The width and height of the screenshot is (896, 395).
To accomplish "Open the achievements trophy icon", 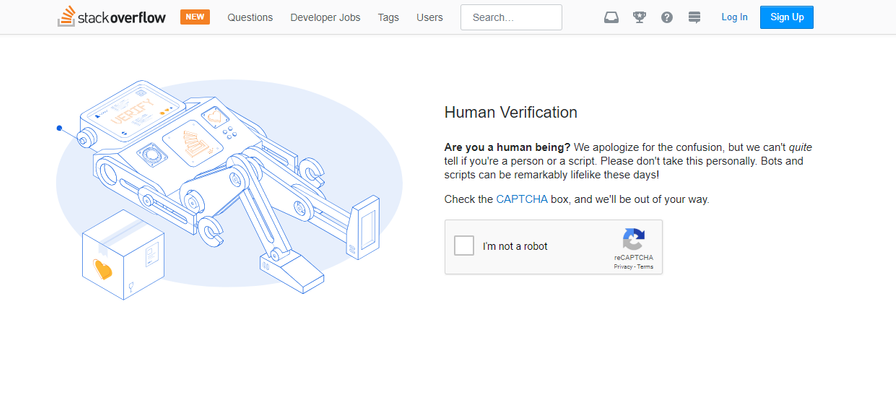I will (639, 17).
